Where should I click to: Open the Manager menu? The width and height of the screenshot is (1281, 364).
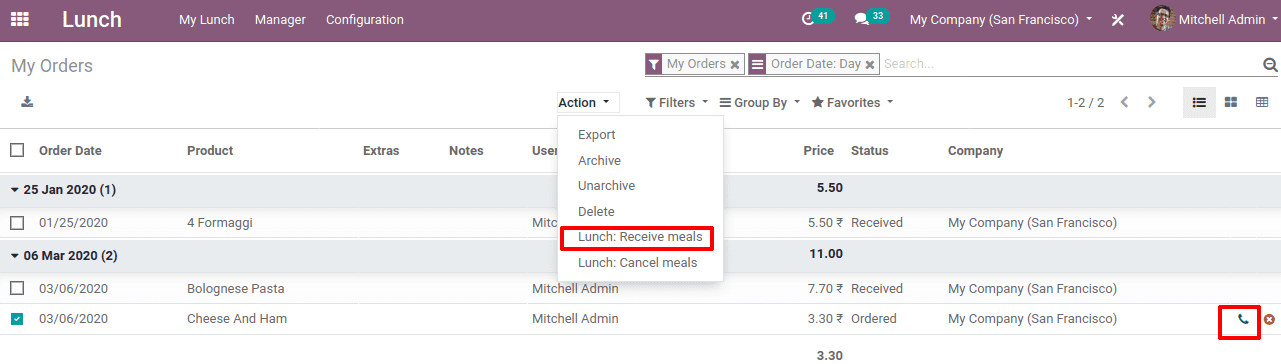click(280, 19)
